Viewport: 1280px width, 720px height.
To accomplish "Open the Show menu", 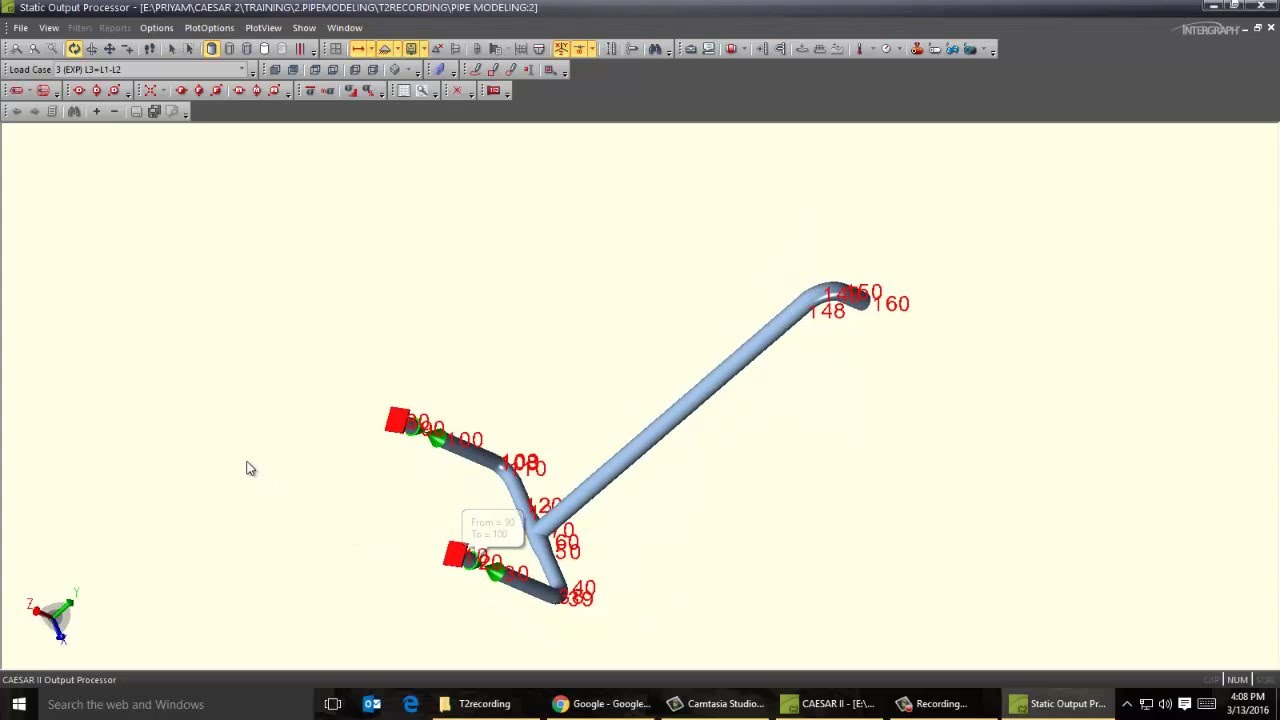I will click(x=304, y=28).
